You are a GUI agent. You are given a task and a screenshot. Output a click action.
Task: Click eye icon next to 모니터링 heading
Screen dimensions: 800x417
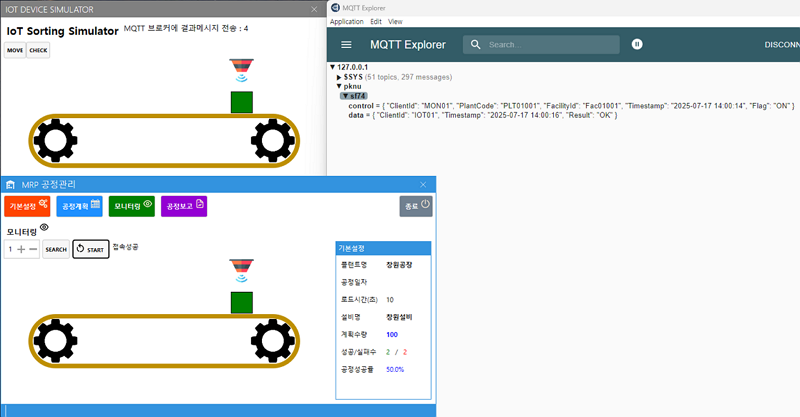pyautogui.click(x=44, y=227)
